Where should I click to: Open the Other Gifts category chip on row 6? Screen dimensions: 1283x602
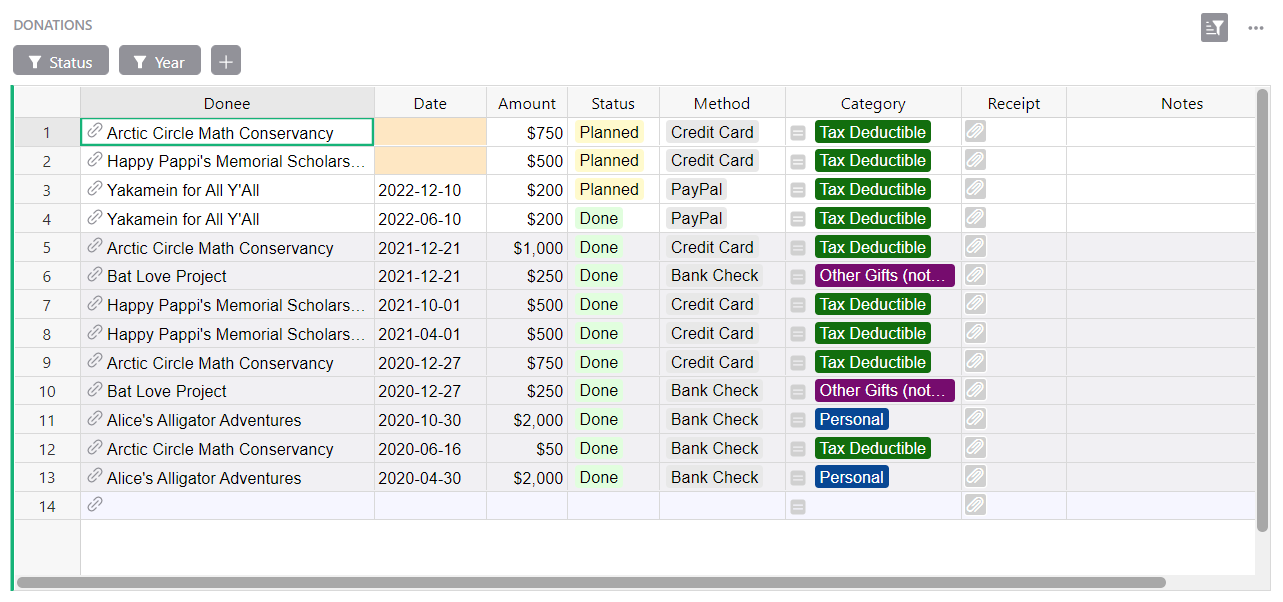[884, 275]
